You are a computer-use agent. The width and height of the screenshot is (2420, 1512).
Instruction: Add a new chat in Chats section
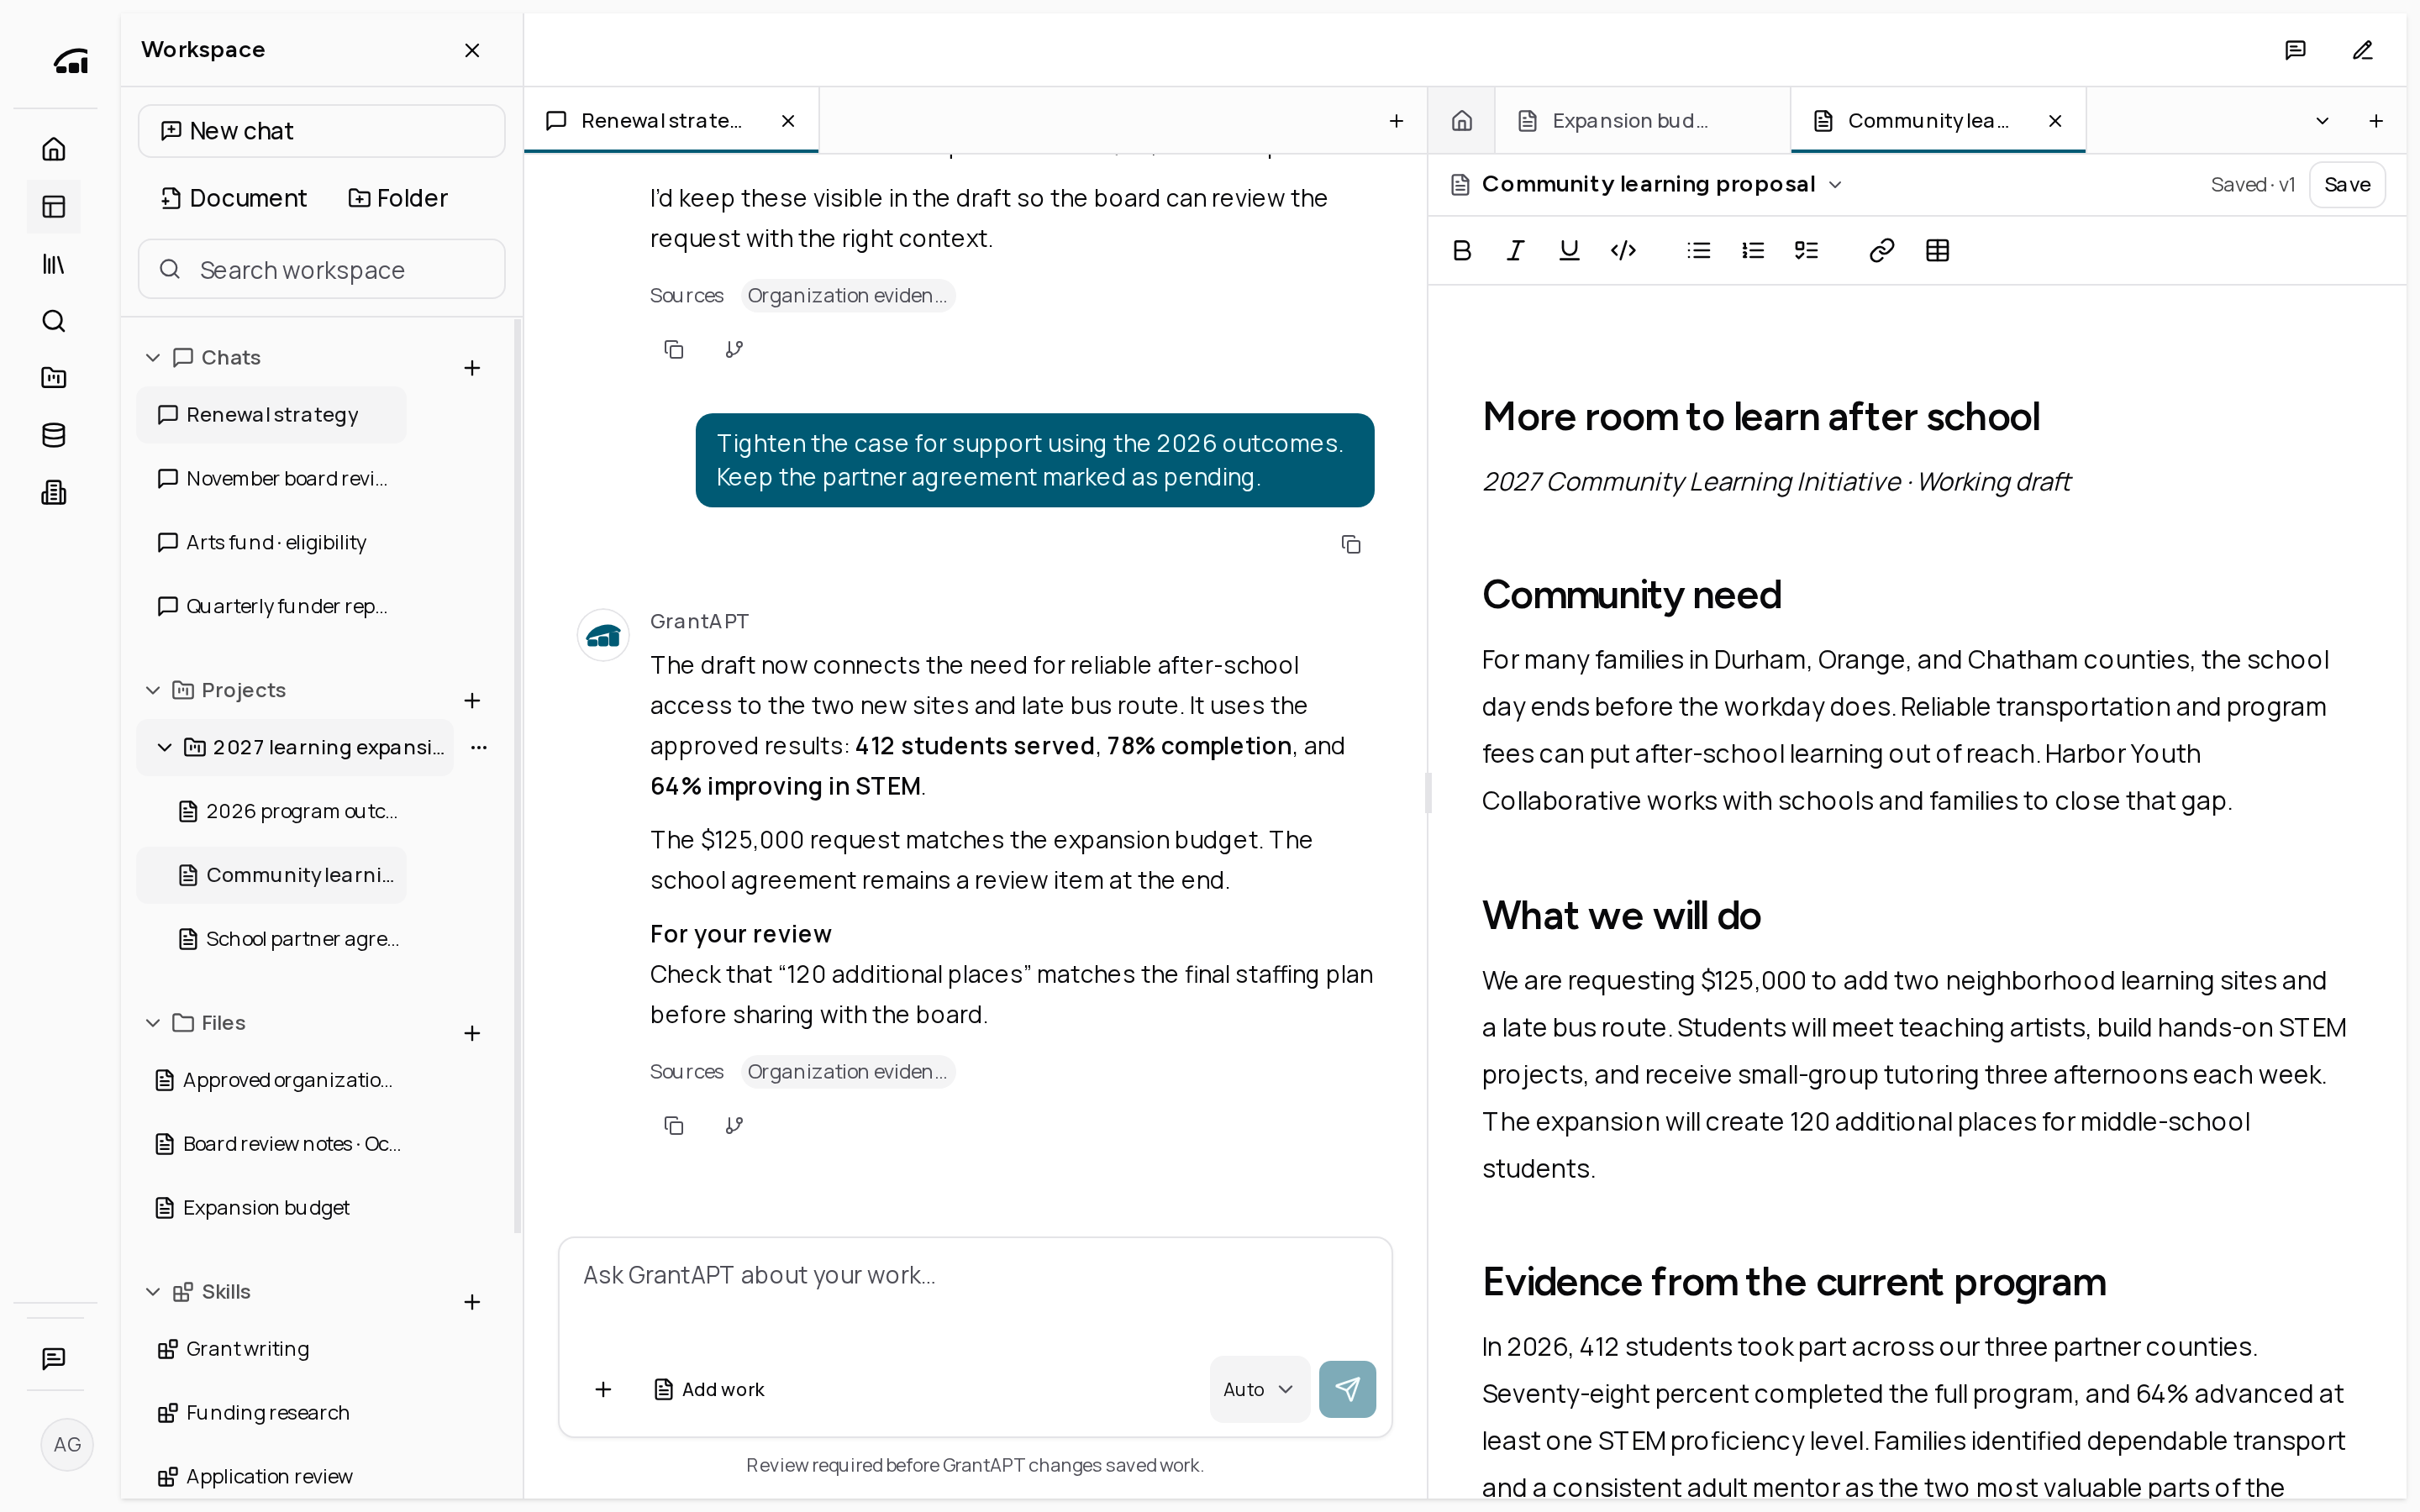472,368
